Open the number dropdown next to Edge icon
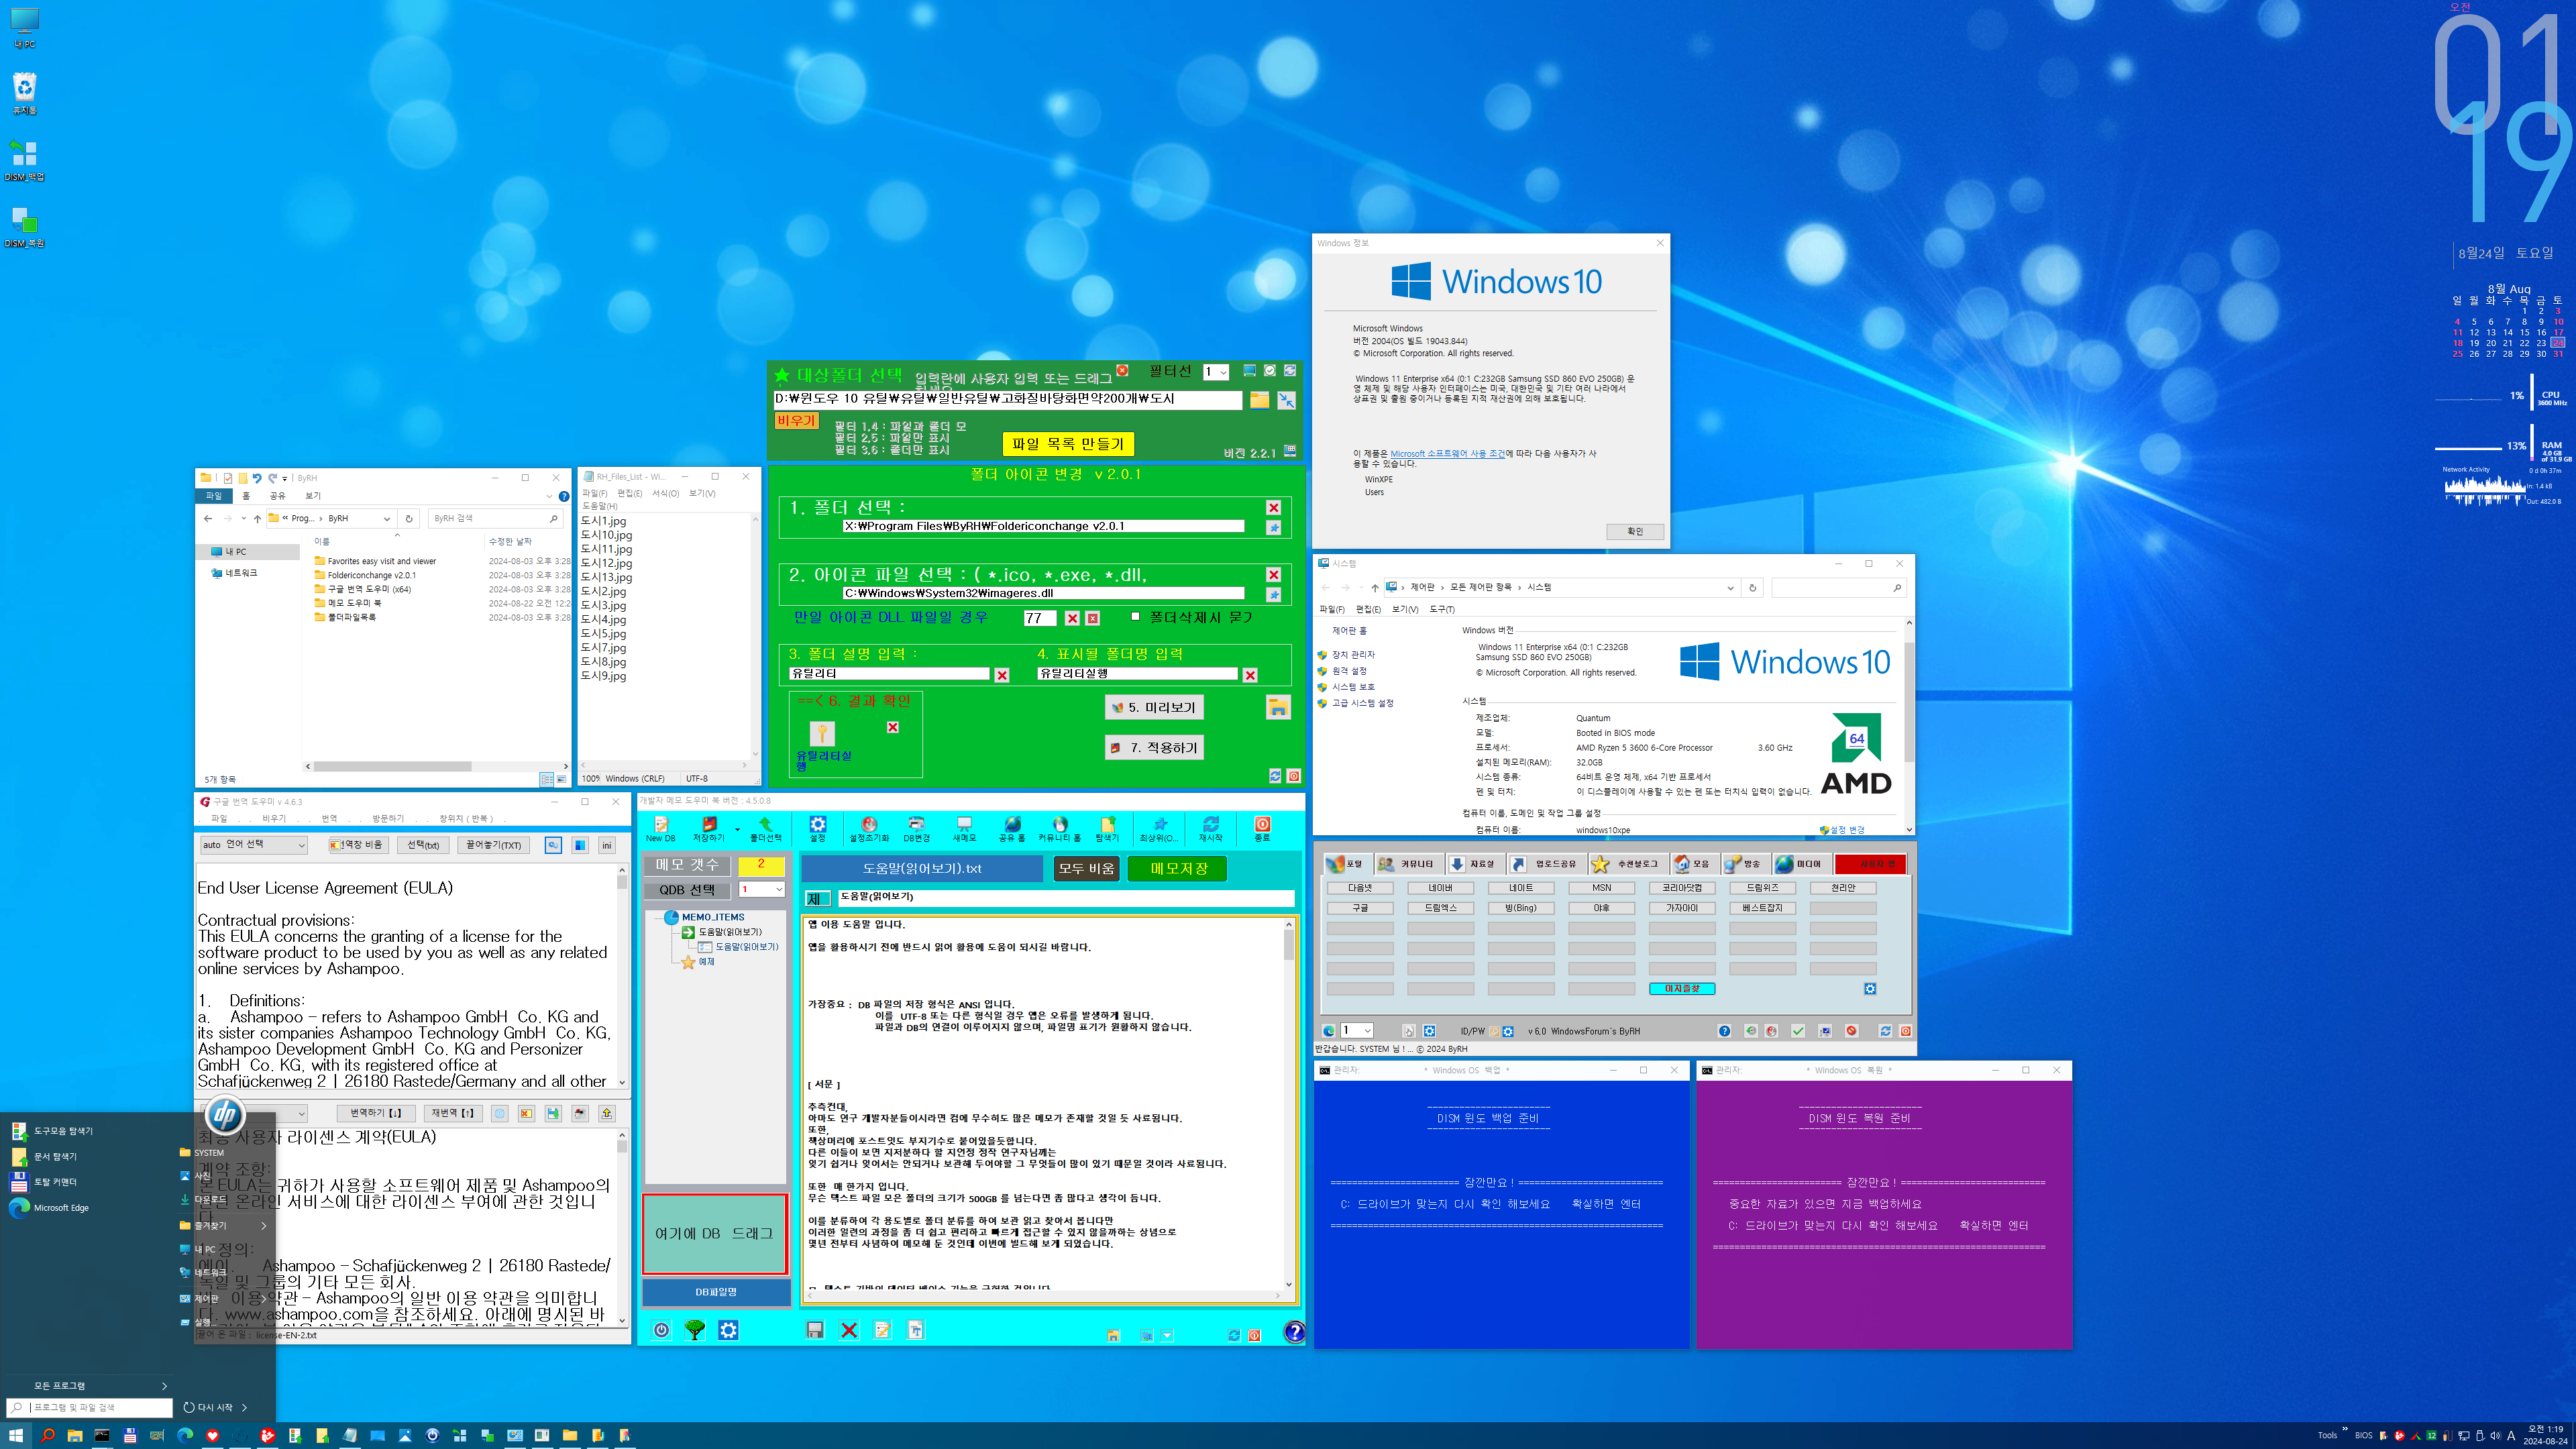 pos(1357,1031)
